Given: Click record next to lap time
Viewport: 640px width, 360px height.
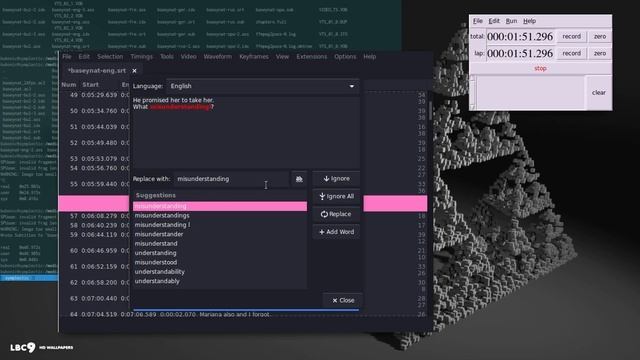Looking at the screenshot, I should pyautogui.click(x=571, y=53).
